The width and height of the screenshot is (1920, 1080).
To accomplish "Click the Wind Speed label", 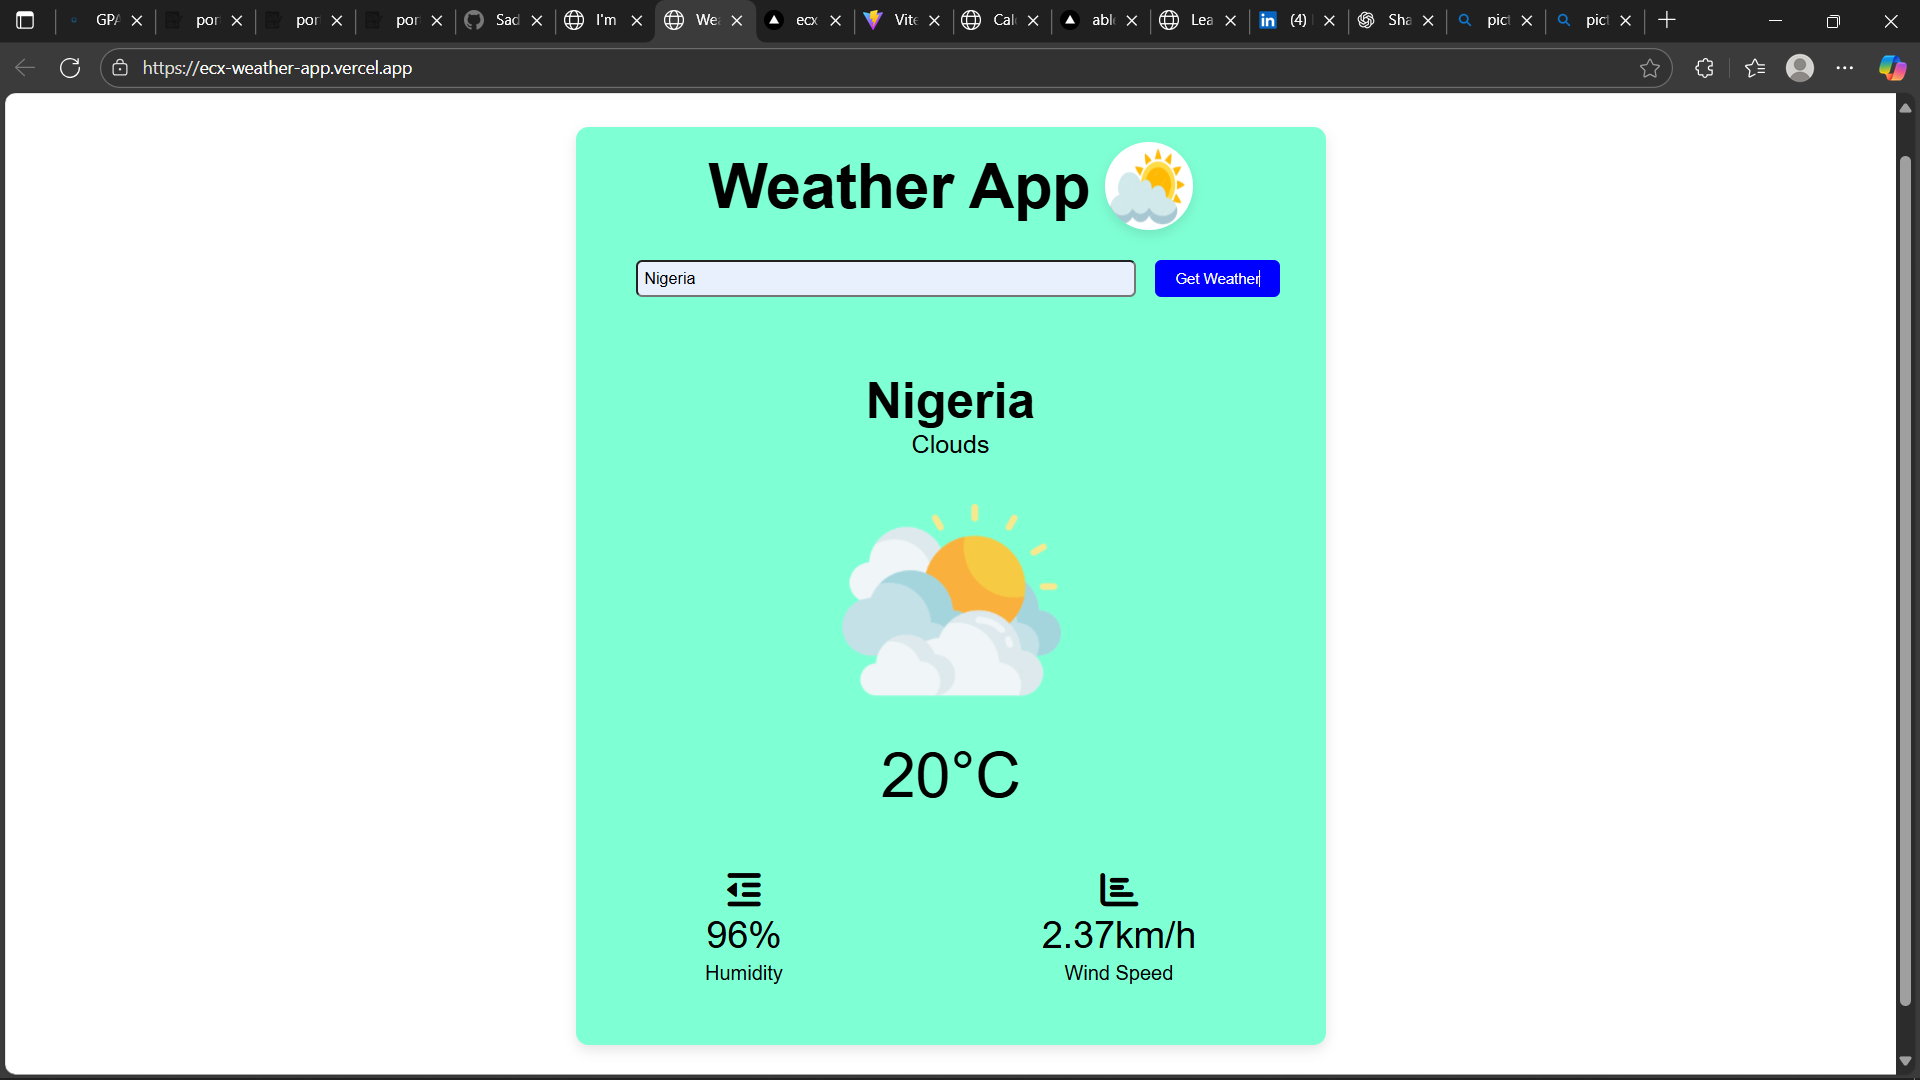I will point(1118,973).
